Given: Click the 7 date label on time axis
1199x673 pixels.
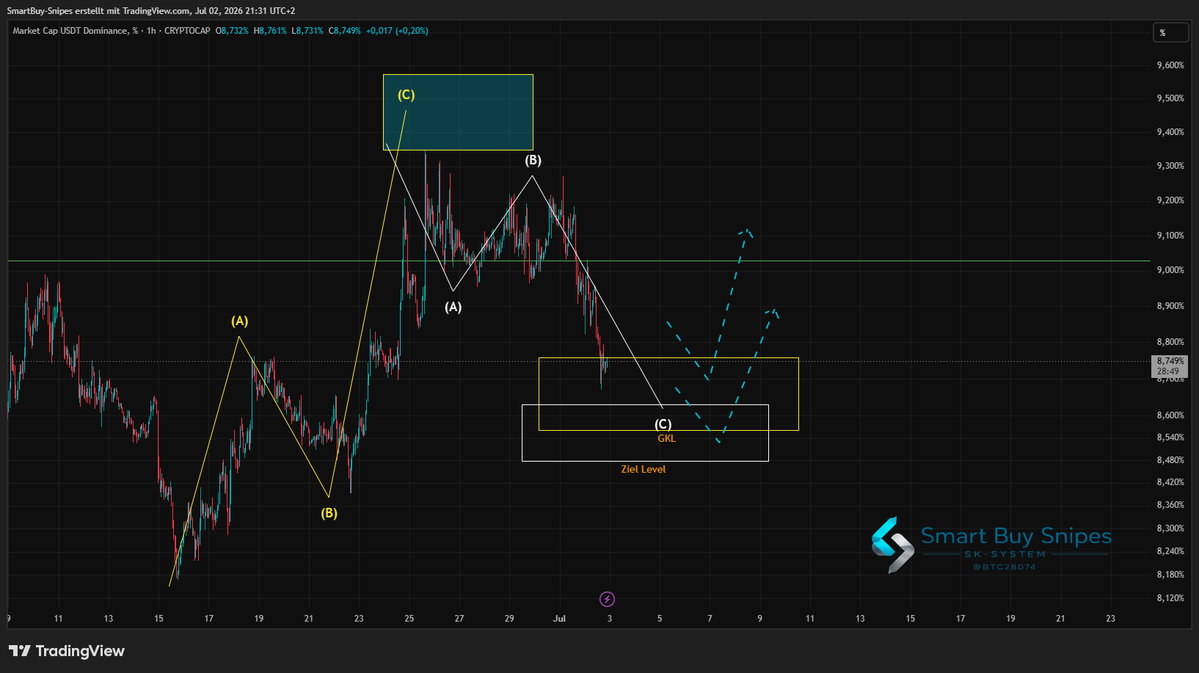Looking at the screenshot, I should [x=710, y=619].
